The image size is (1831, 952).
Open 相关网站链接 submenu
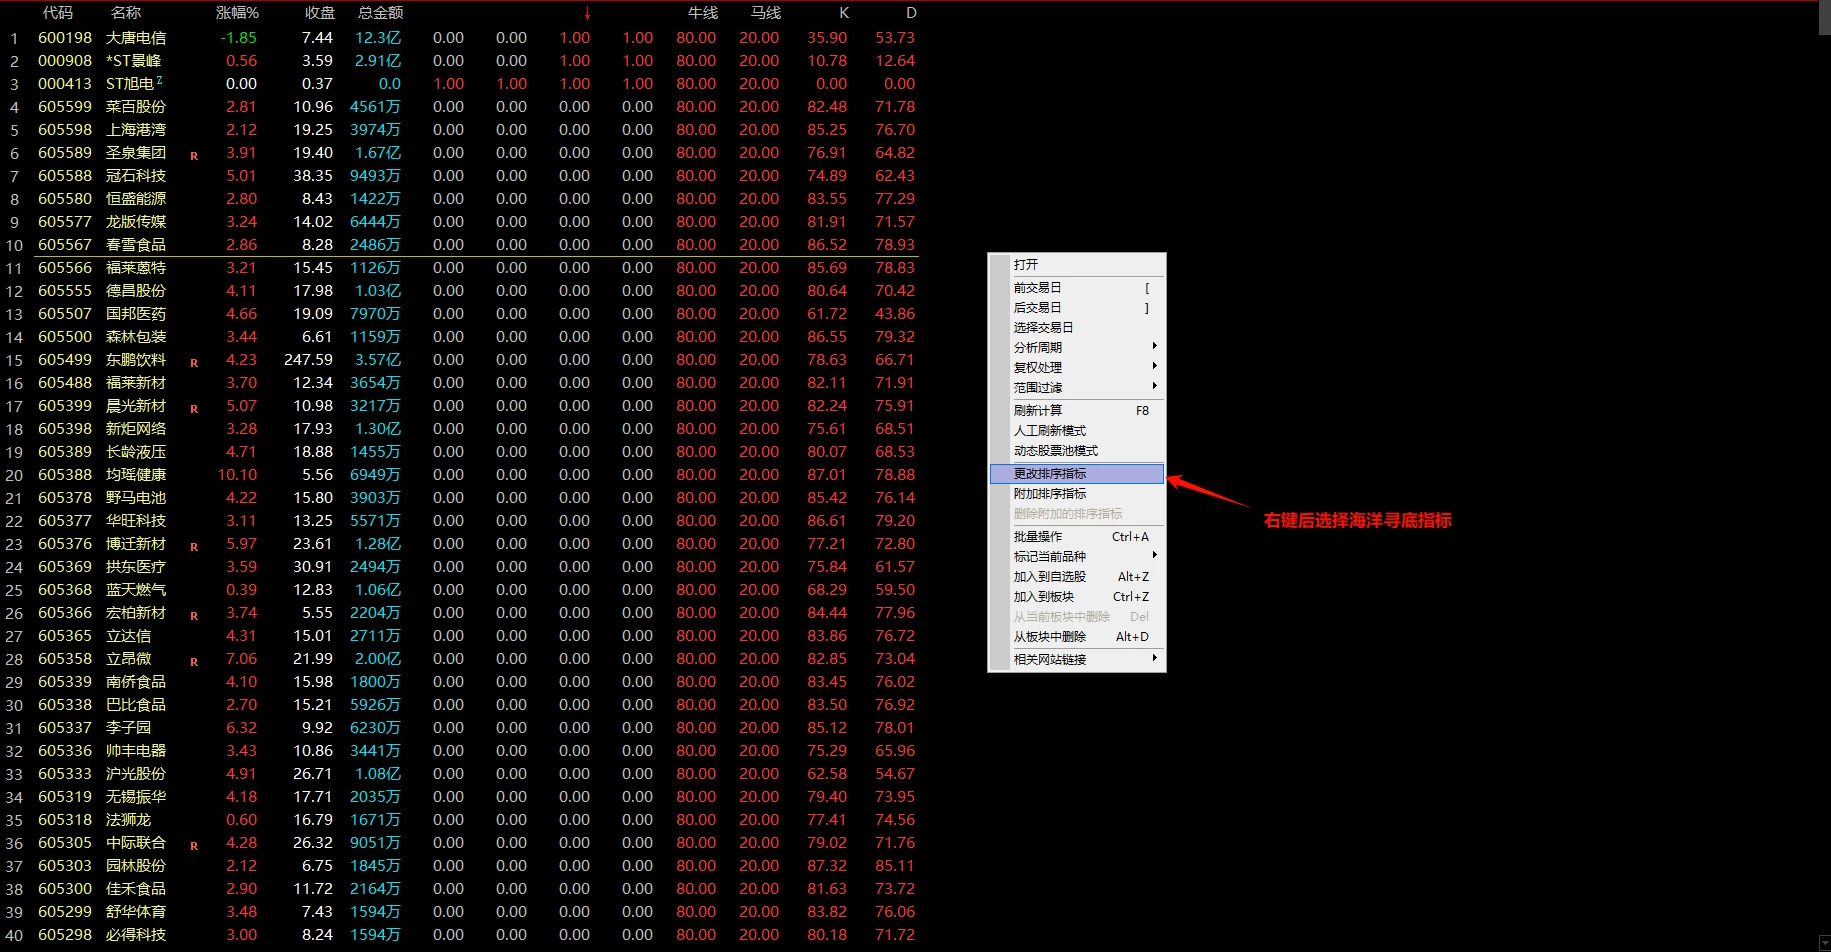point(1077,659)
